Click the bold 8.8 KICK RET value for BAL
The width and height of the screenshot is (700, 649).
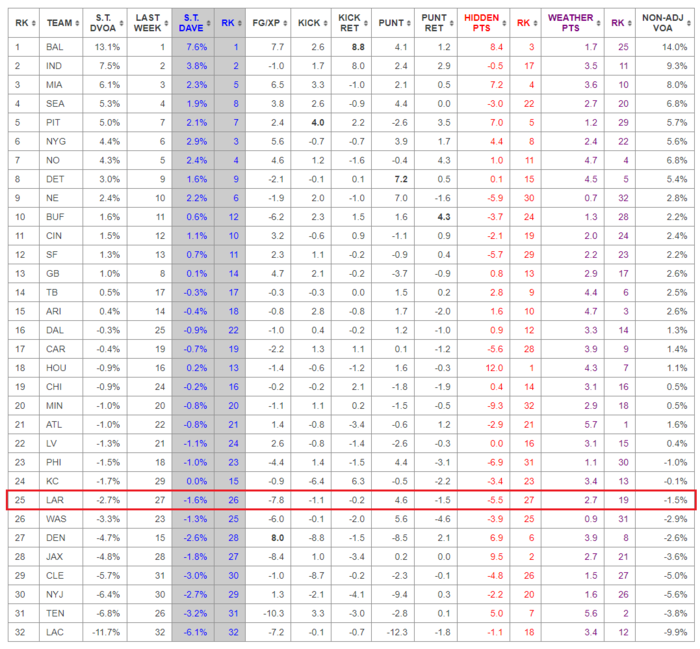(358, 47)
